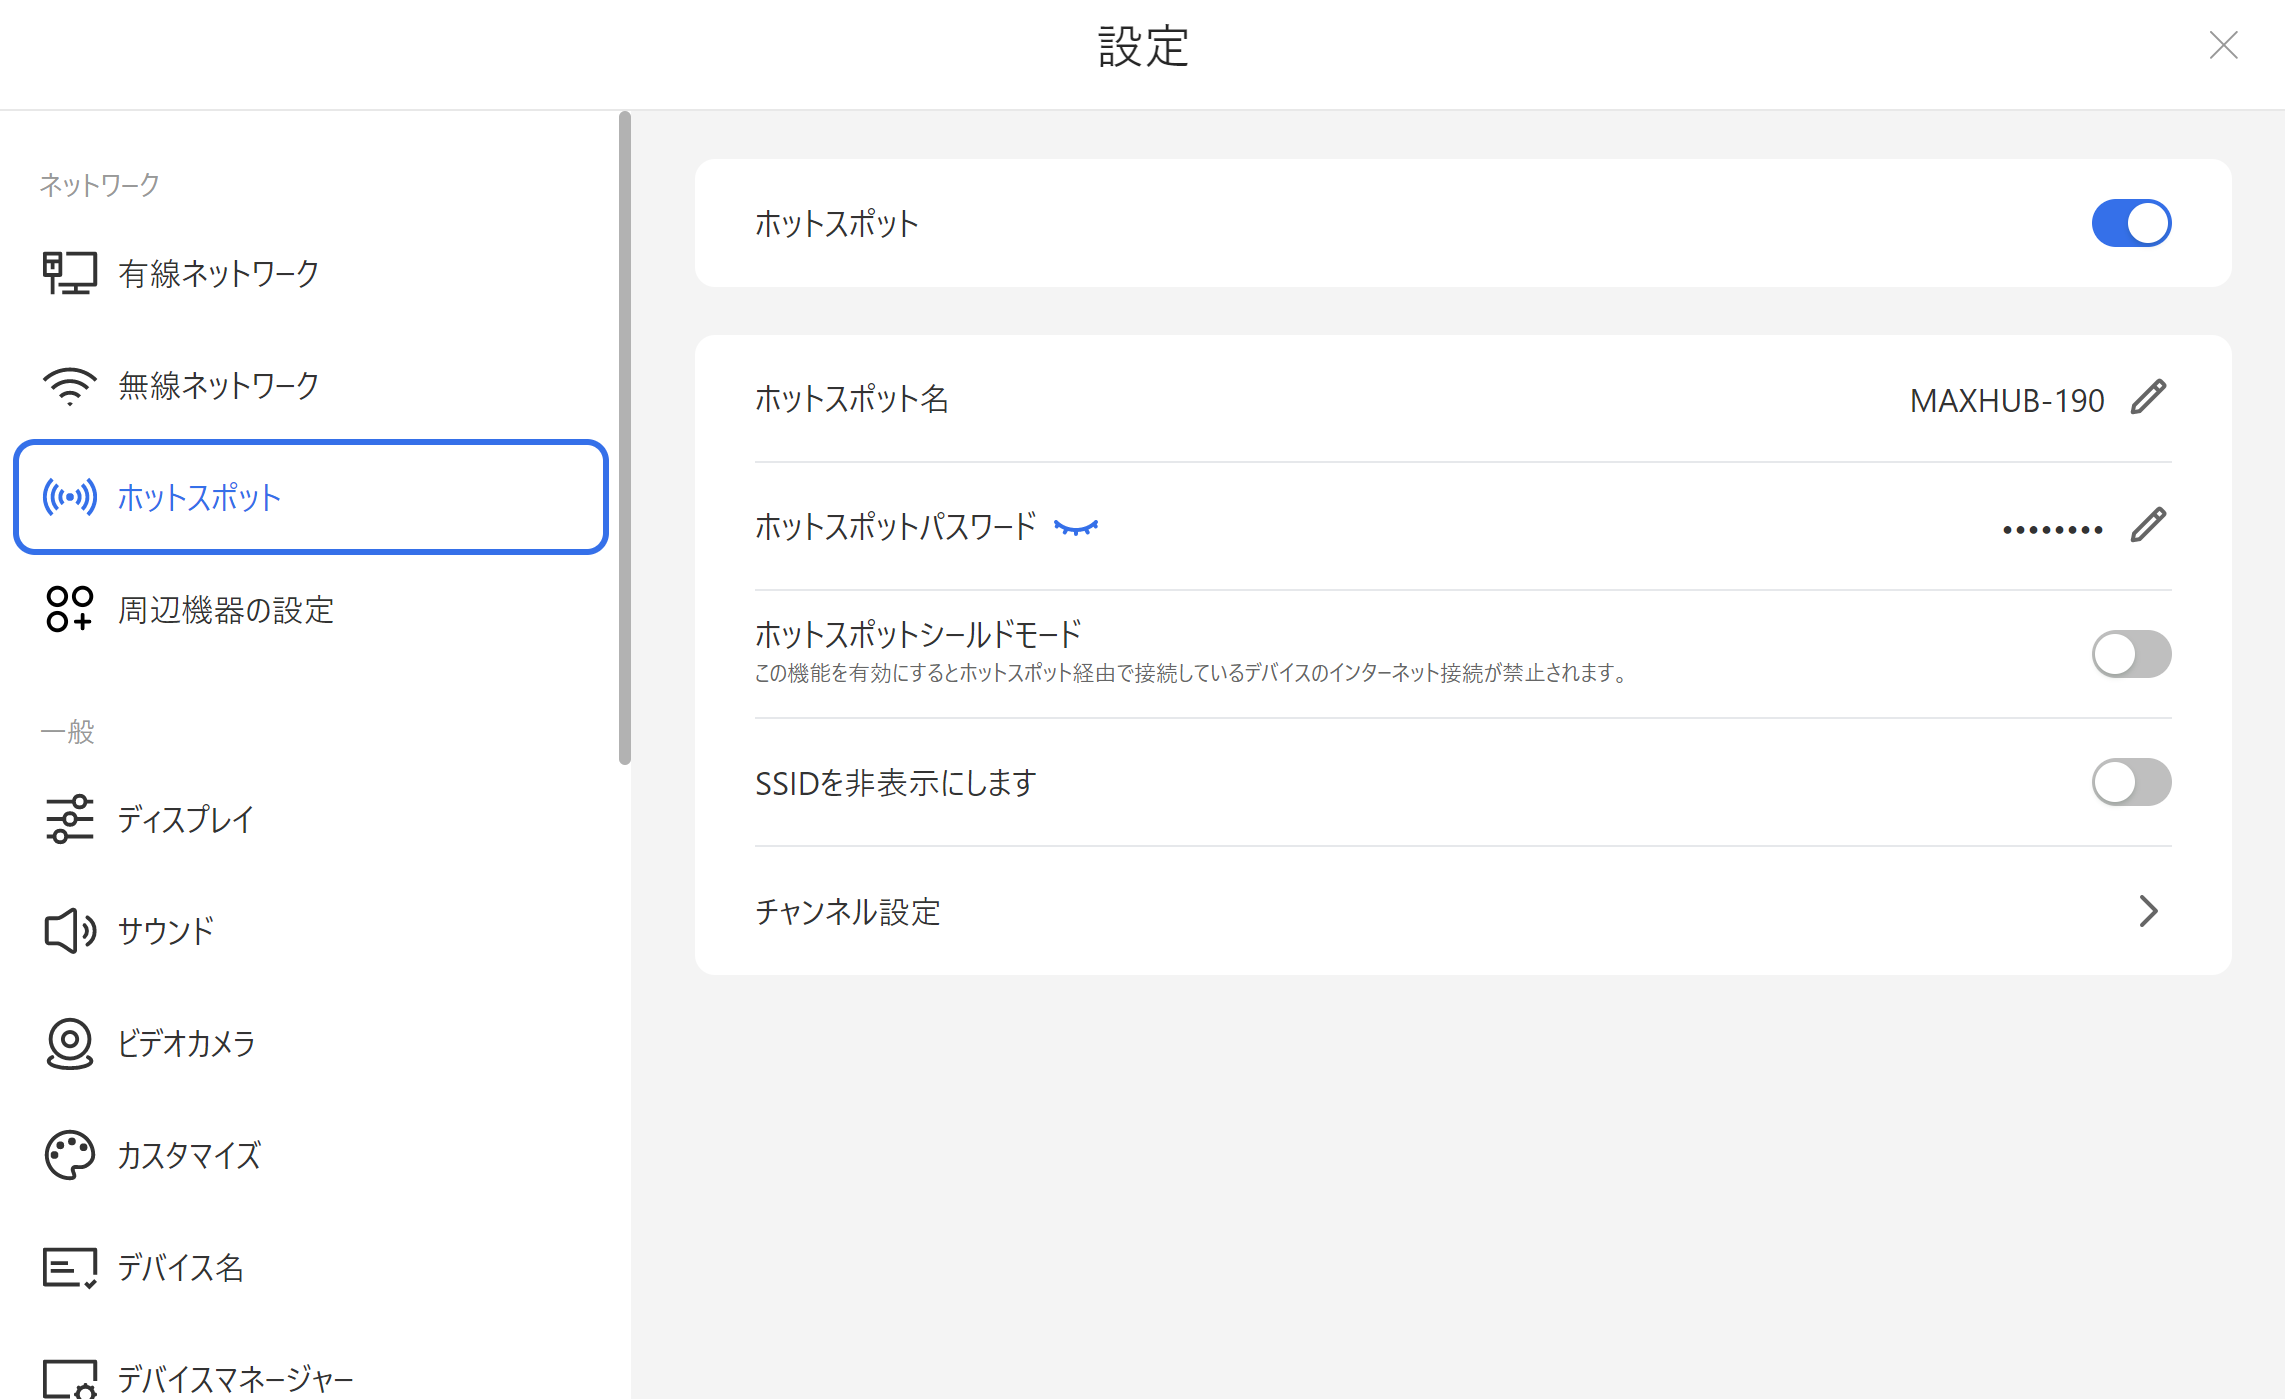Viewport: 2285px width, 1399px height.
Task: Click the video camera webcam icon
Action: [x=69, y=1043]
